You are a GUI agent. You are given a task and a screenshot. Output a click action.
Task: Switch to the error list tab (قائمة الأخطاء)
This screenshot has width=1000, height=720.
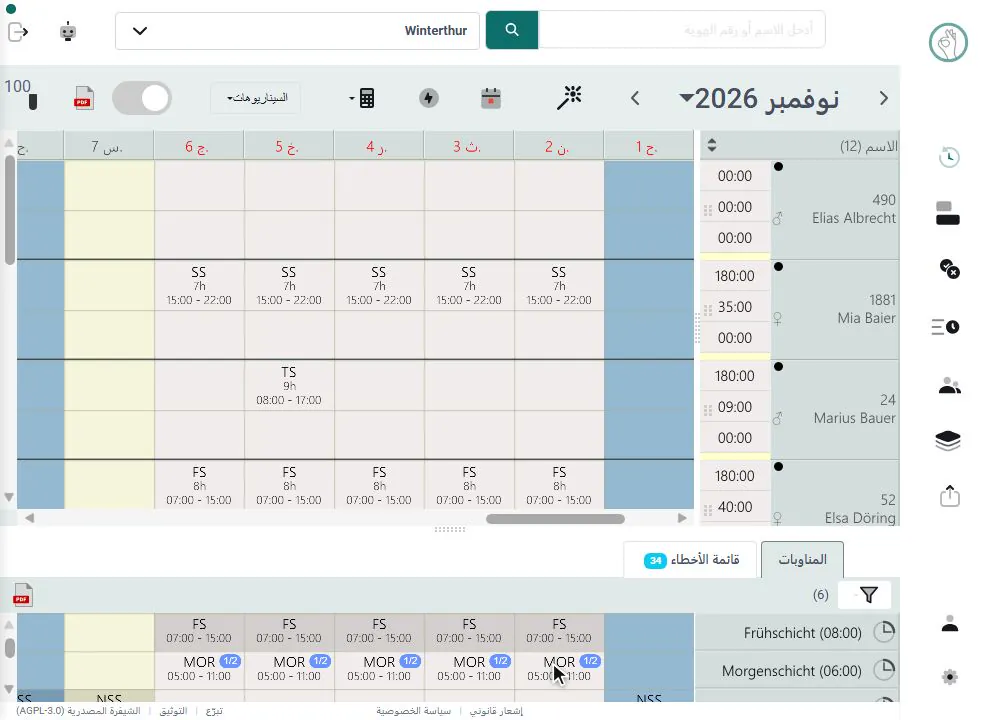pyautogui.click(x=691, y=559)
